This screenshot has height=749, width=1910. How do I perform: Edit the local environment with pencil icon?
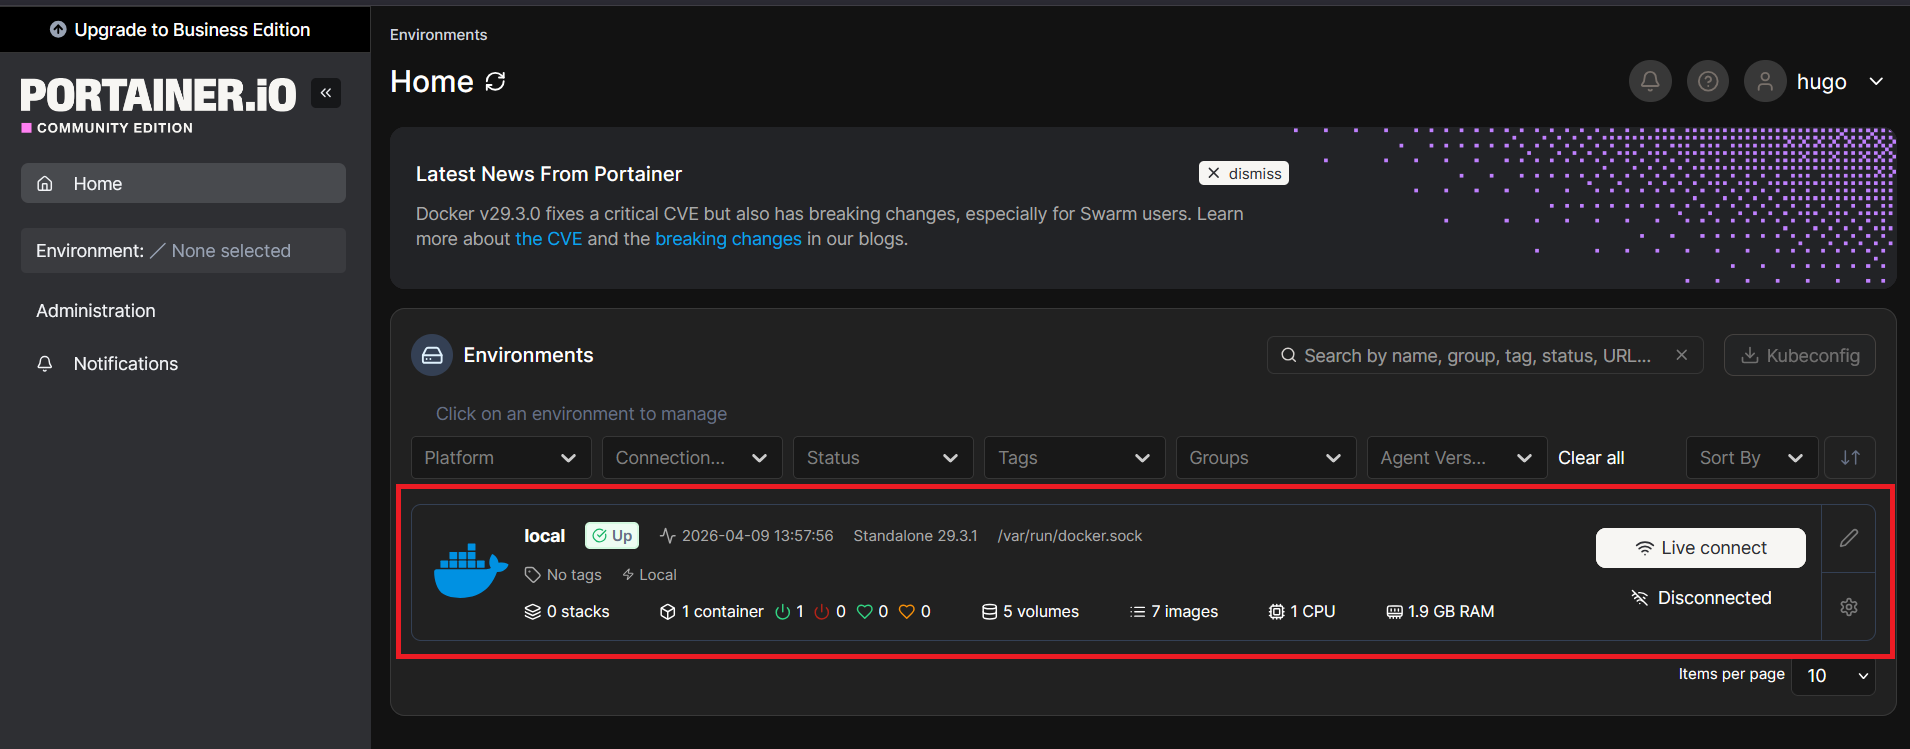click(1849, 538)
